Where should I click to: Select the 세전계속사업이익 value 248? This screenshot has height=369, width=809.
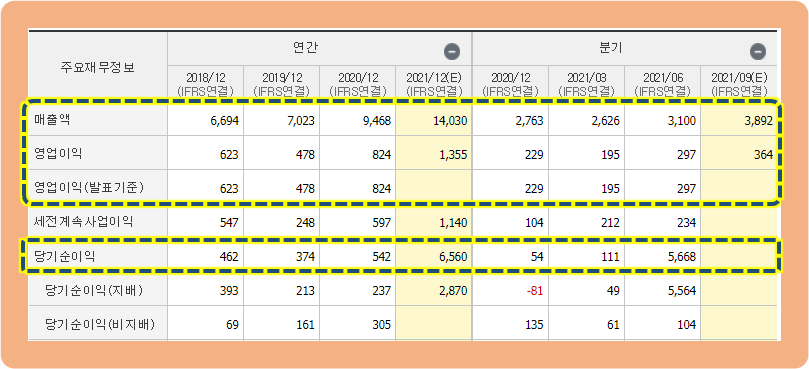click(x=305, y=223)
